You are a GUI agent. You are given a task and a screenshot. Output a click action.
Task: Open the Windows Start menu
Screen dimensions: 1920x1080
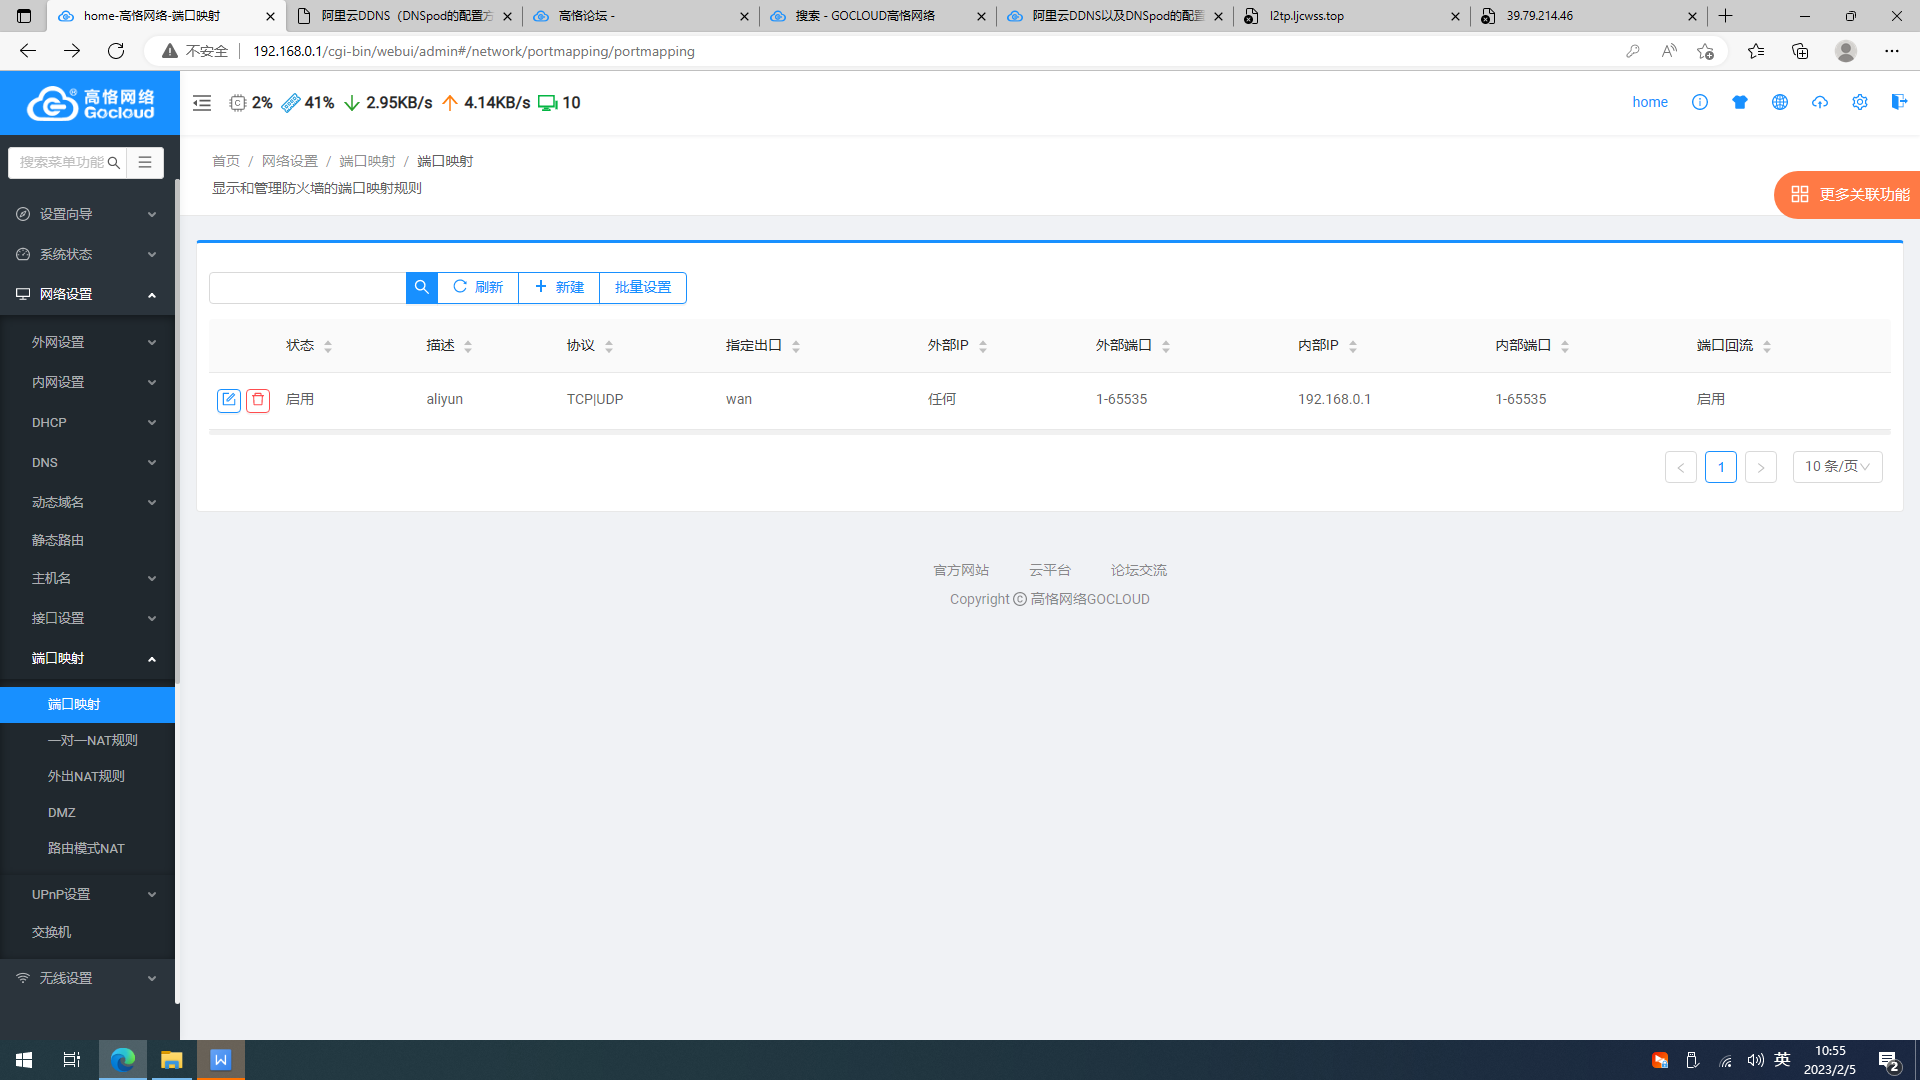(24, 1060)
